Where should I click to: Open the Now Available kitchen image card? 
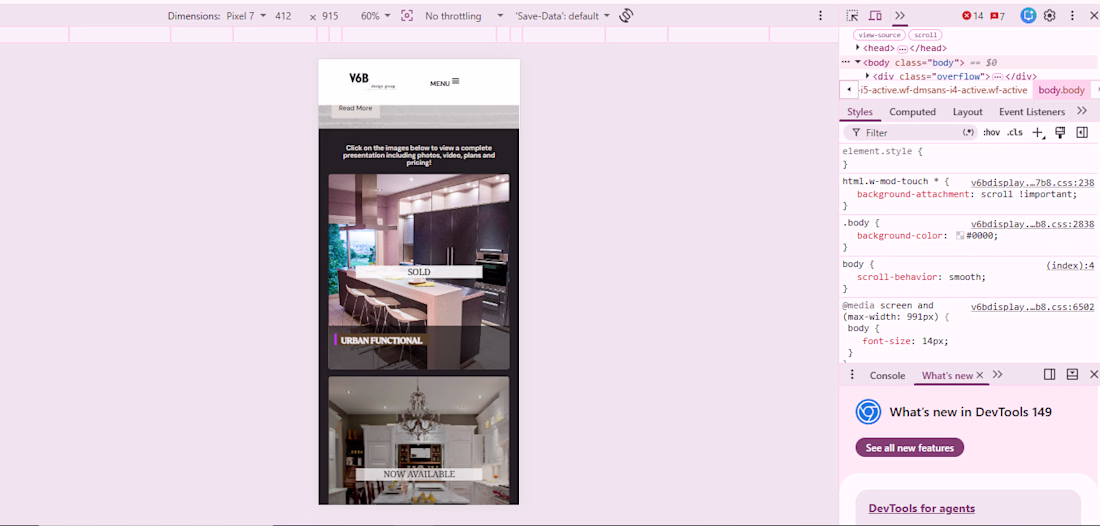click(419, 440)
